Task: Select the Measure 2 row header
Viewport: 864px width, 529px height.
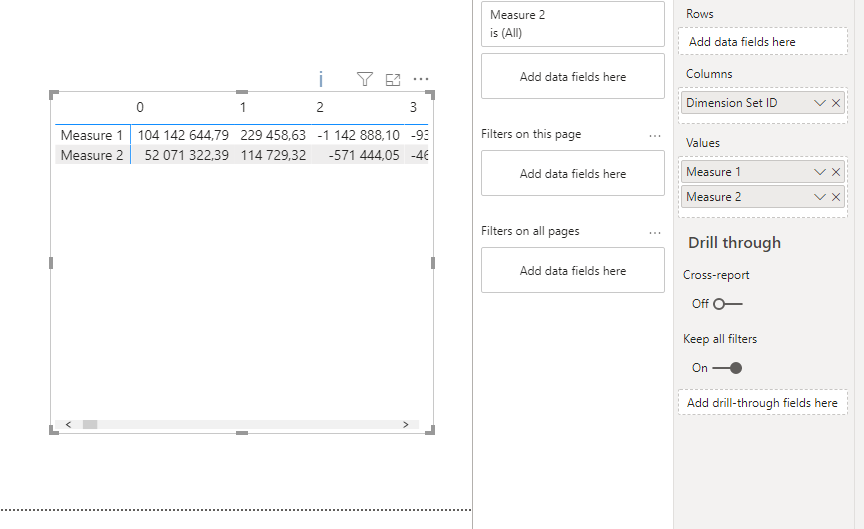Action: 92,155
